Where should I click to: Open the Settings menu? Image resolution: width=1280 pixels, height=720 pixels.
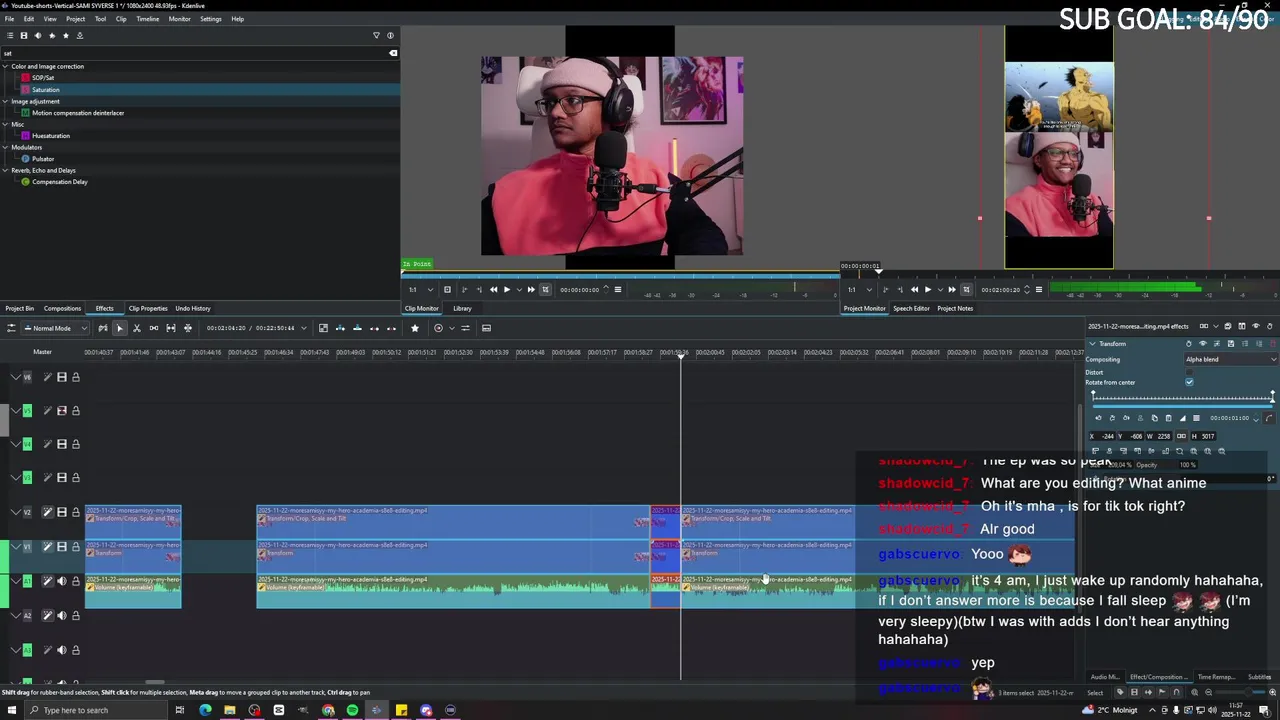coord(211,19)
